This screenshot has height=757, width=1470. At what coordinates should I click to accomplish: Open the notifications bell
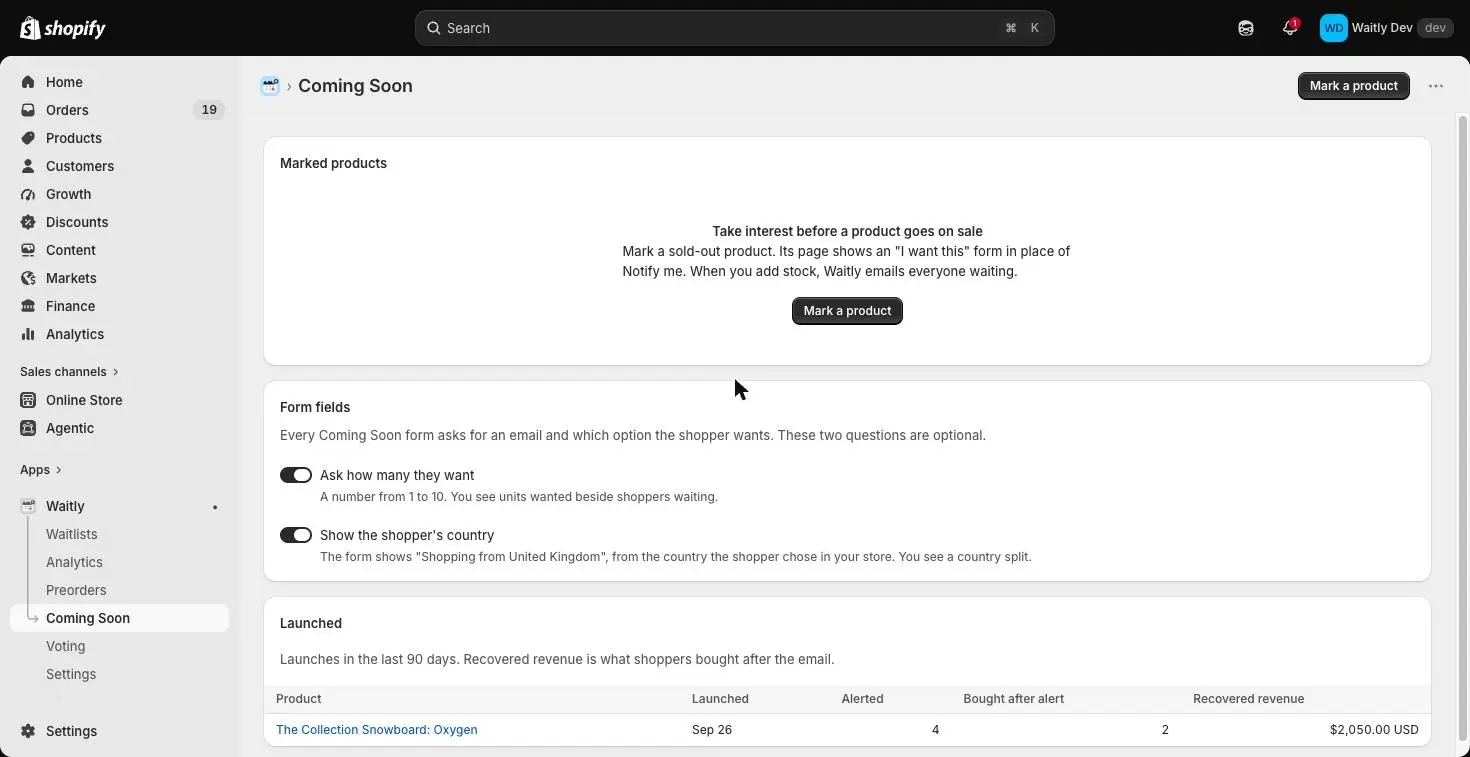pyautogui.click(x=1290, y=28)
